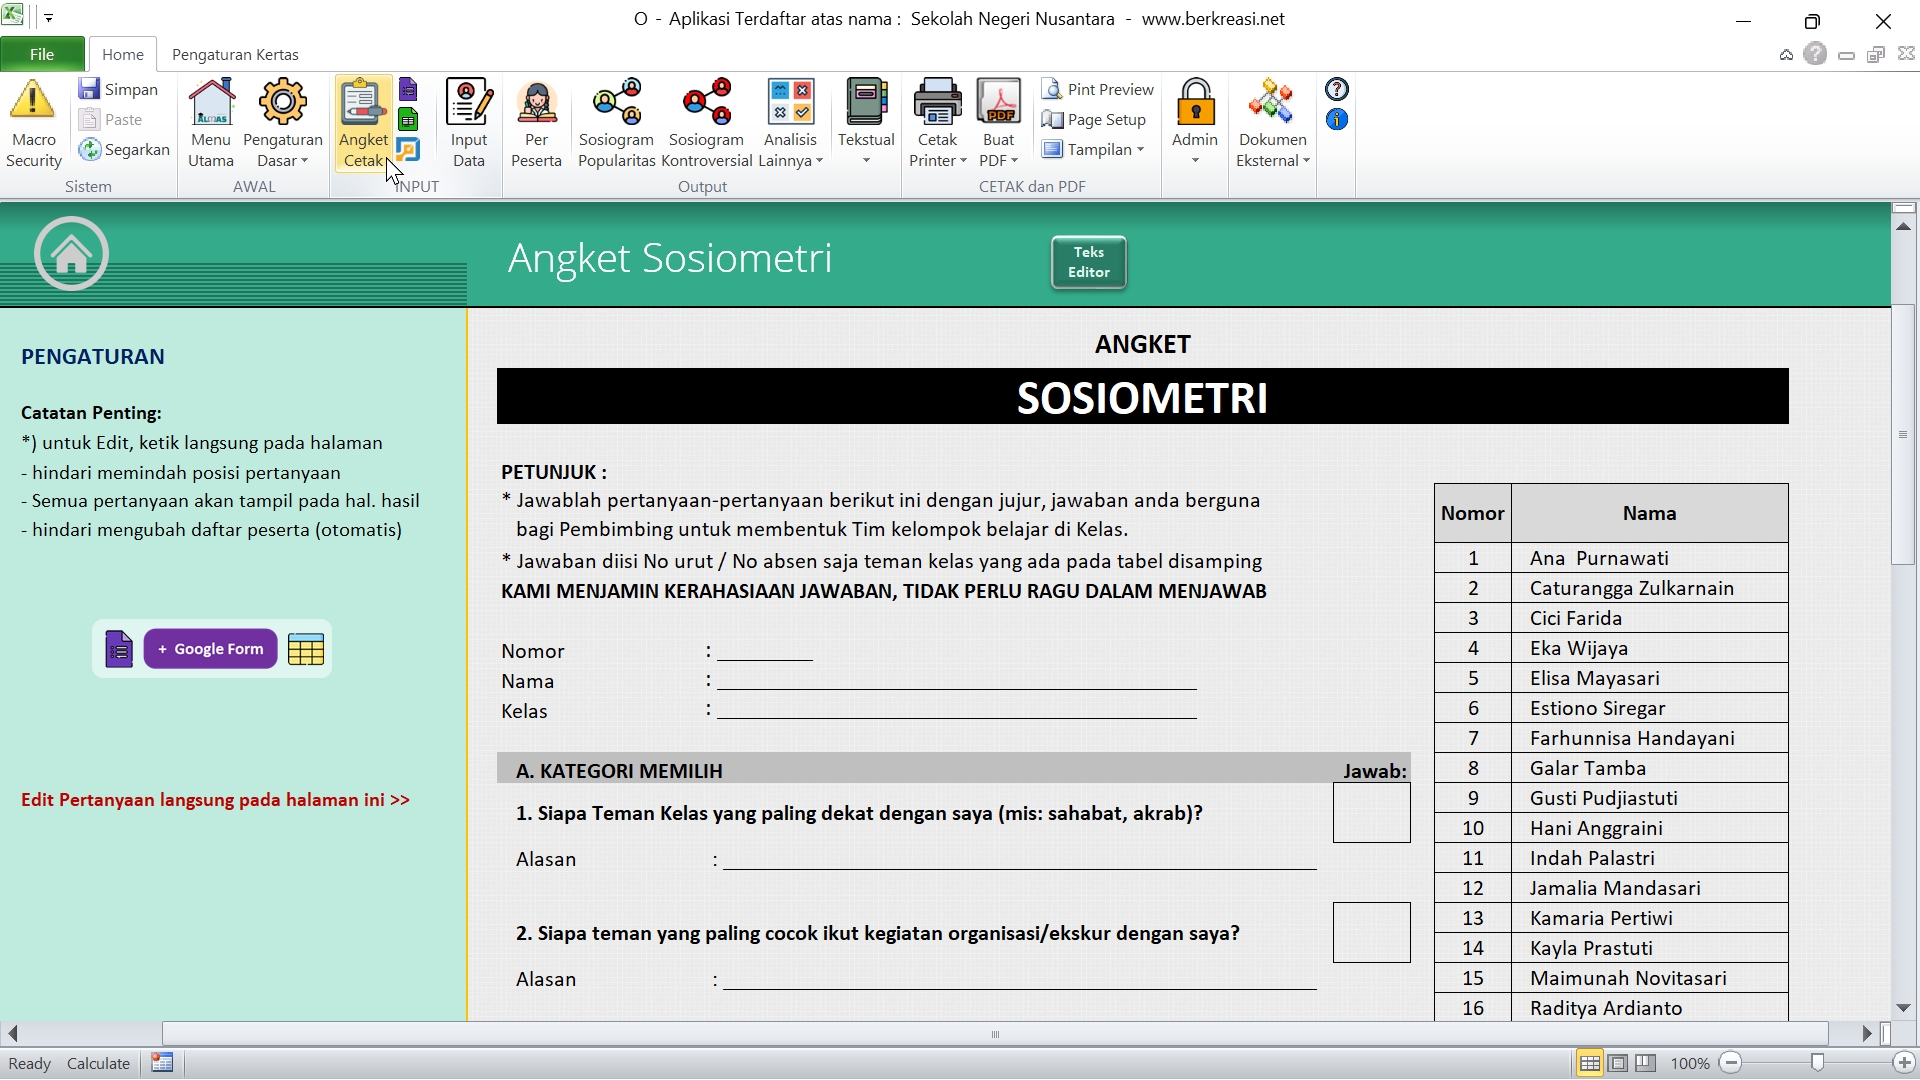Switch to Page Layout view in status bar
The image size is (1920, 1080).
click(x=1618, y=1063)
